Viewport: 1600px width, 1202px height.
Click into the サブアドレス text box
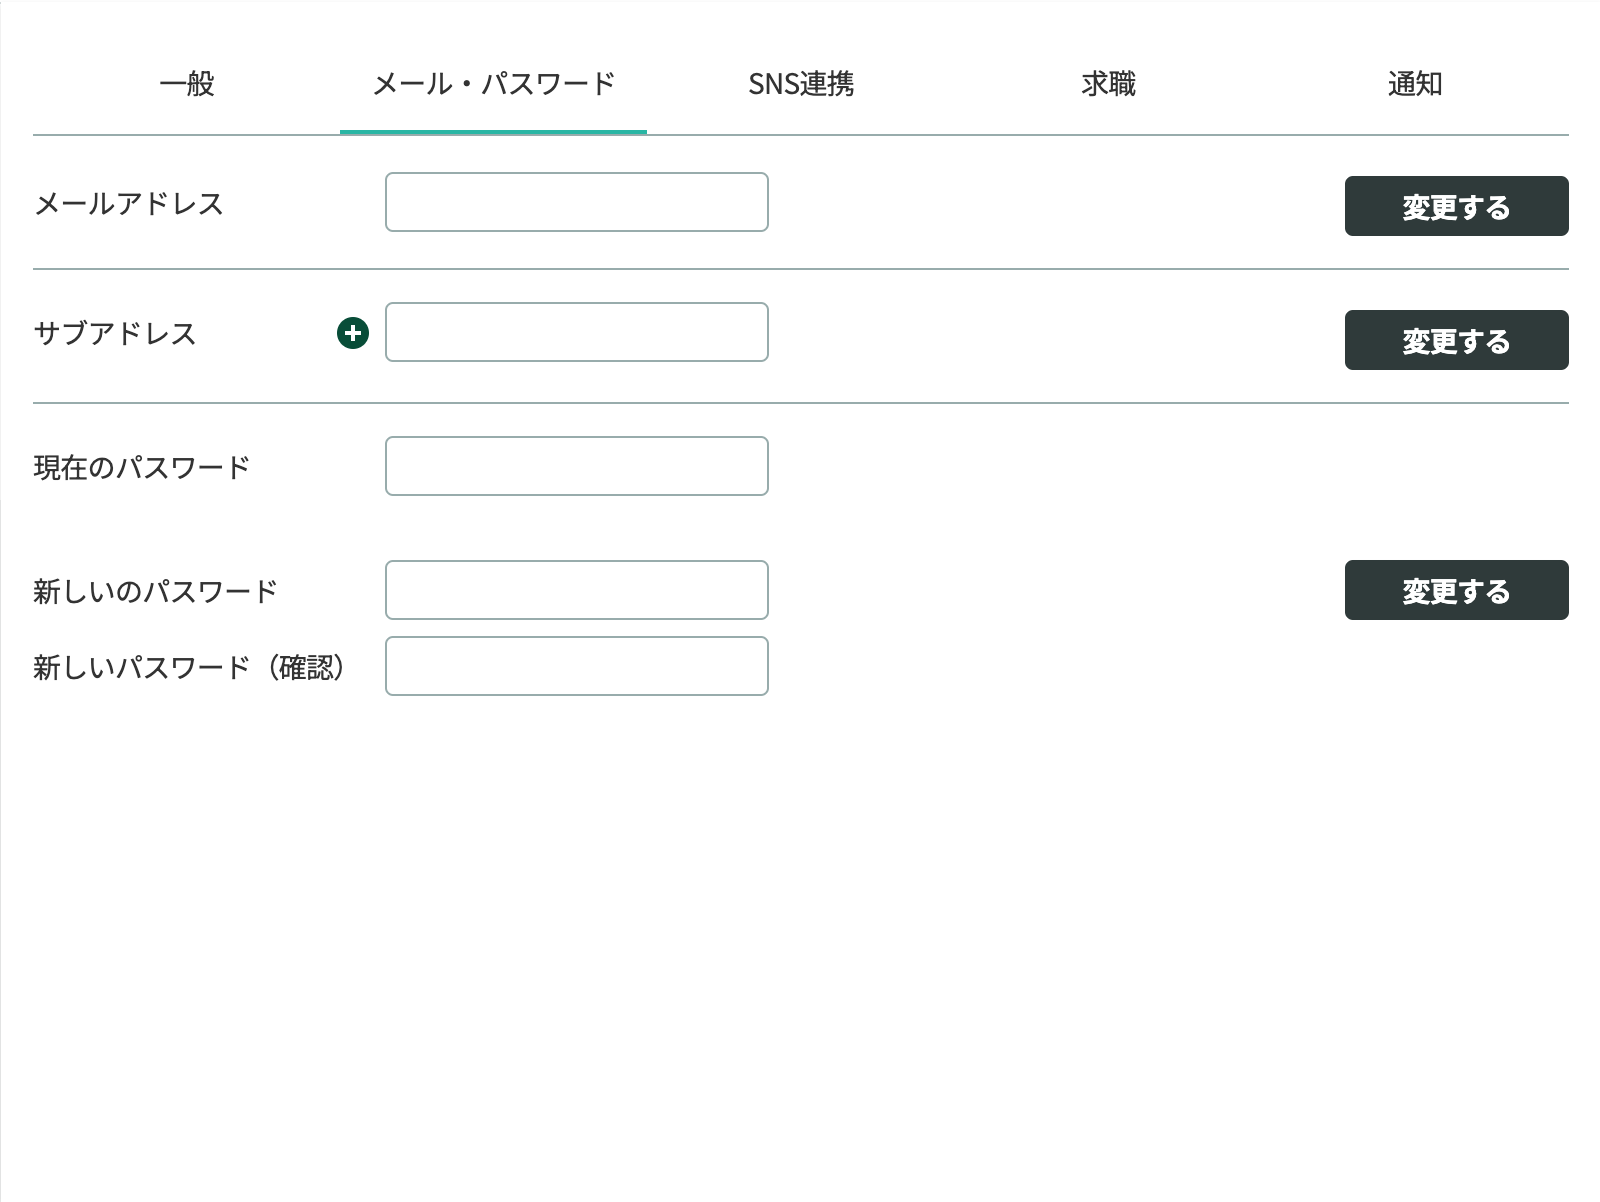pyautogui.click(x=576, y=332)
